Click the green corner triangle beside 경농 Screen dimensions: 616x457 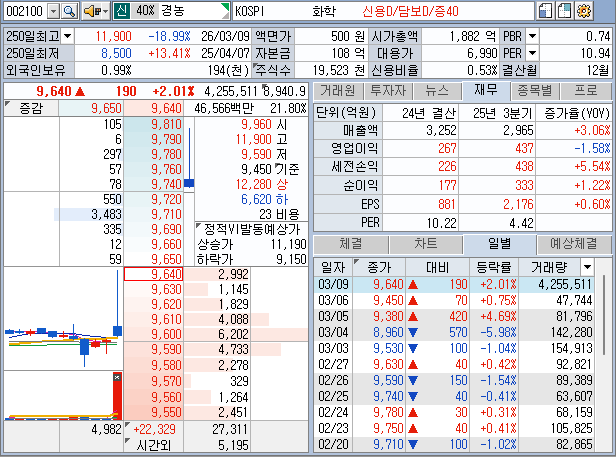pyautogui.click(x=225, y=7)
